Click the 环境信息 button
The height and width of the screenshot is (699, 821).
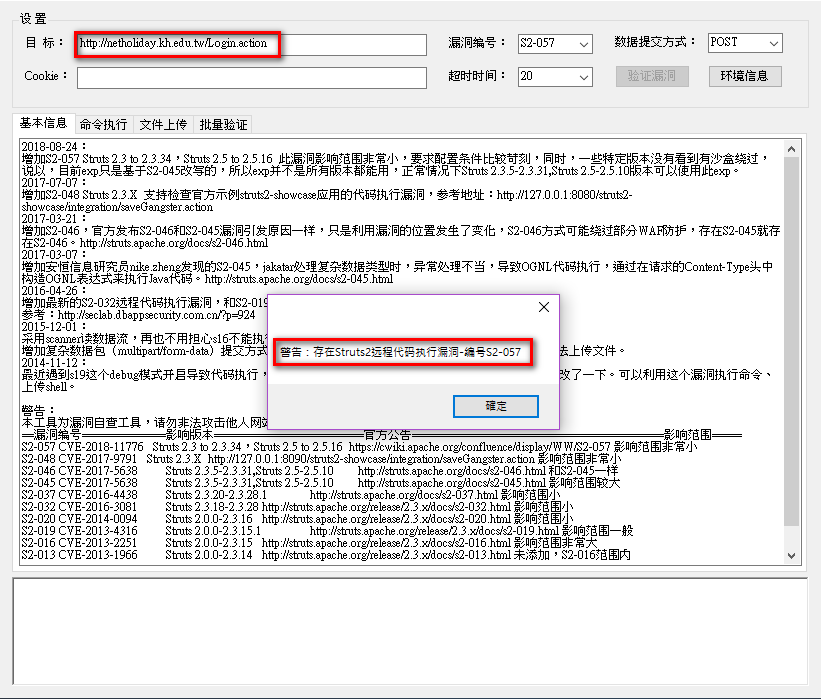pos(745,76)
